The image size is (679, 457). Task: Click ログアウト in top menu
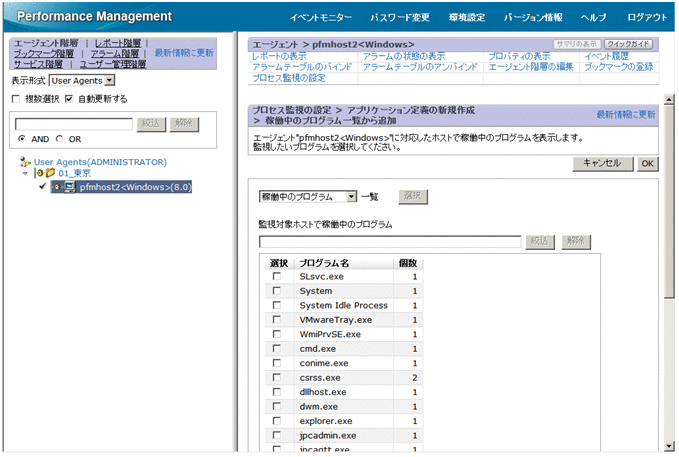click(647, 17)
